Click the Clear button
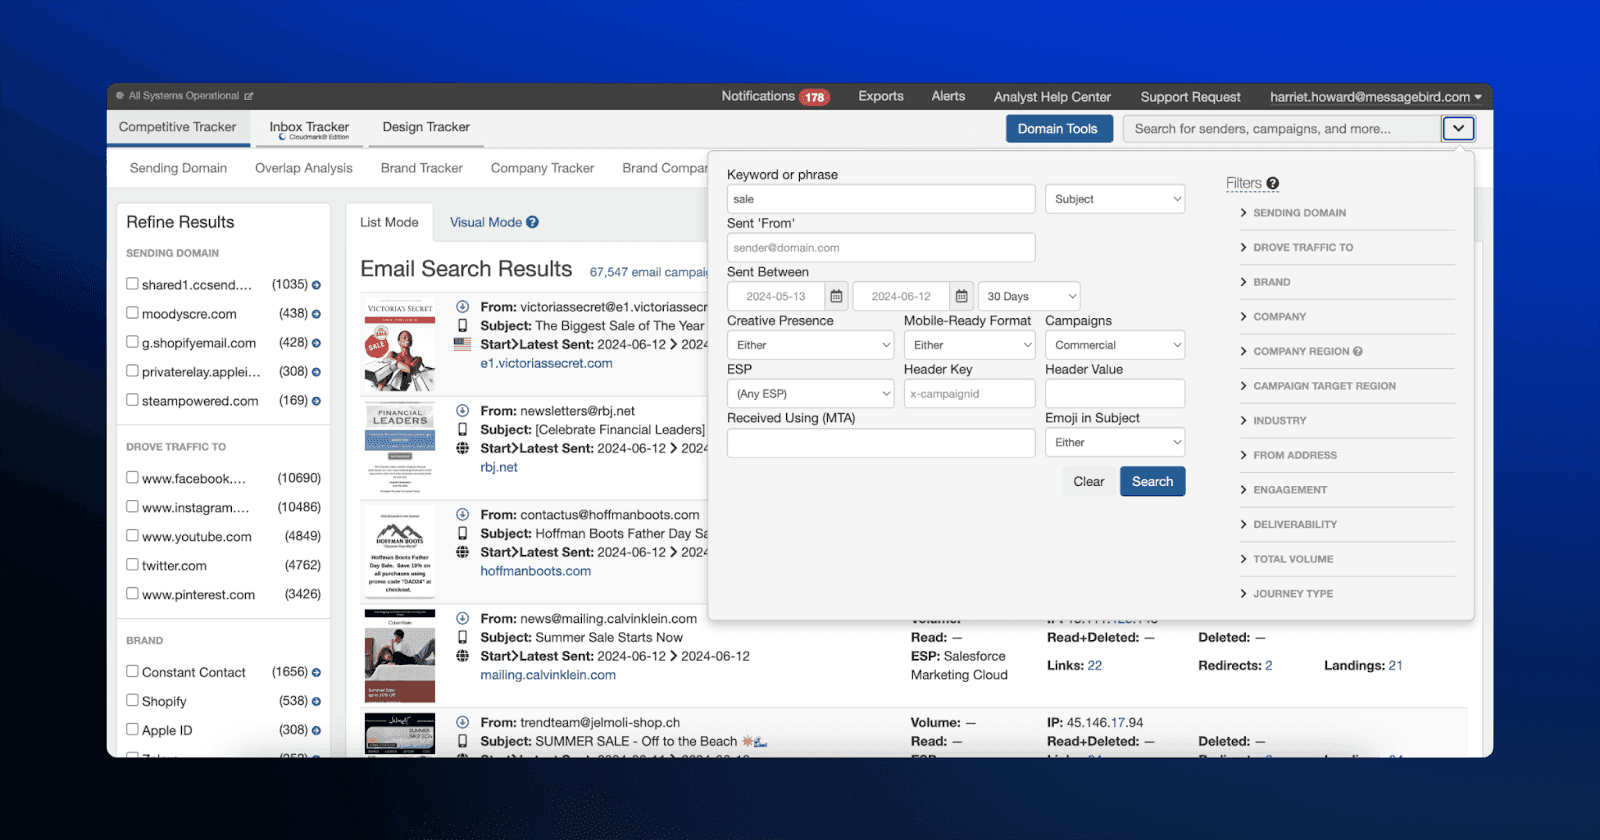 (1089, 481)
